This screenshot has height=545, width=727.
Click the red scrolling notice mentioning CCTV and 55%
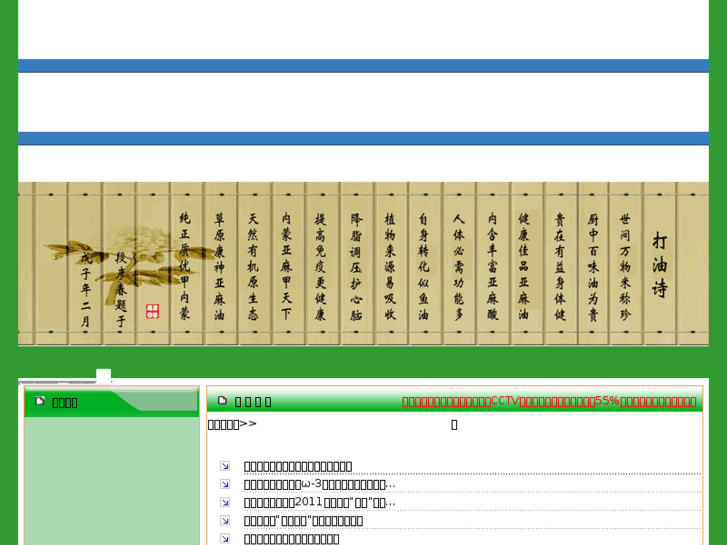[549, 402]
